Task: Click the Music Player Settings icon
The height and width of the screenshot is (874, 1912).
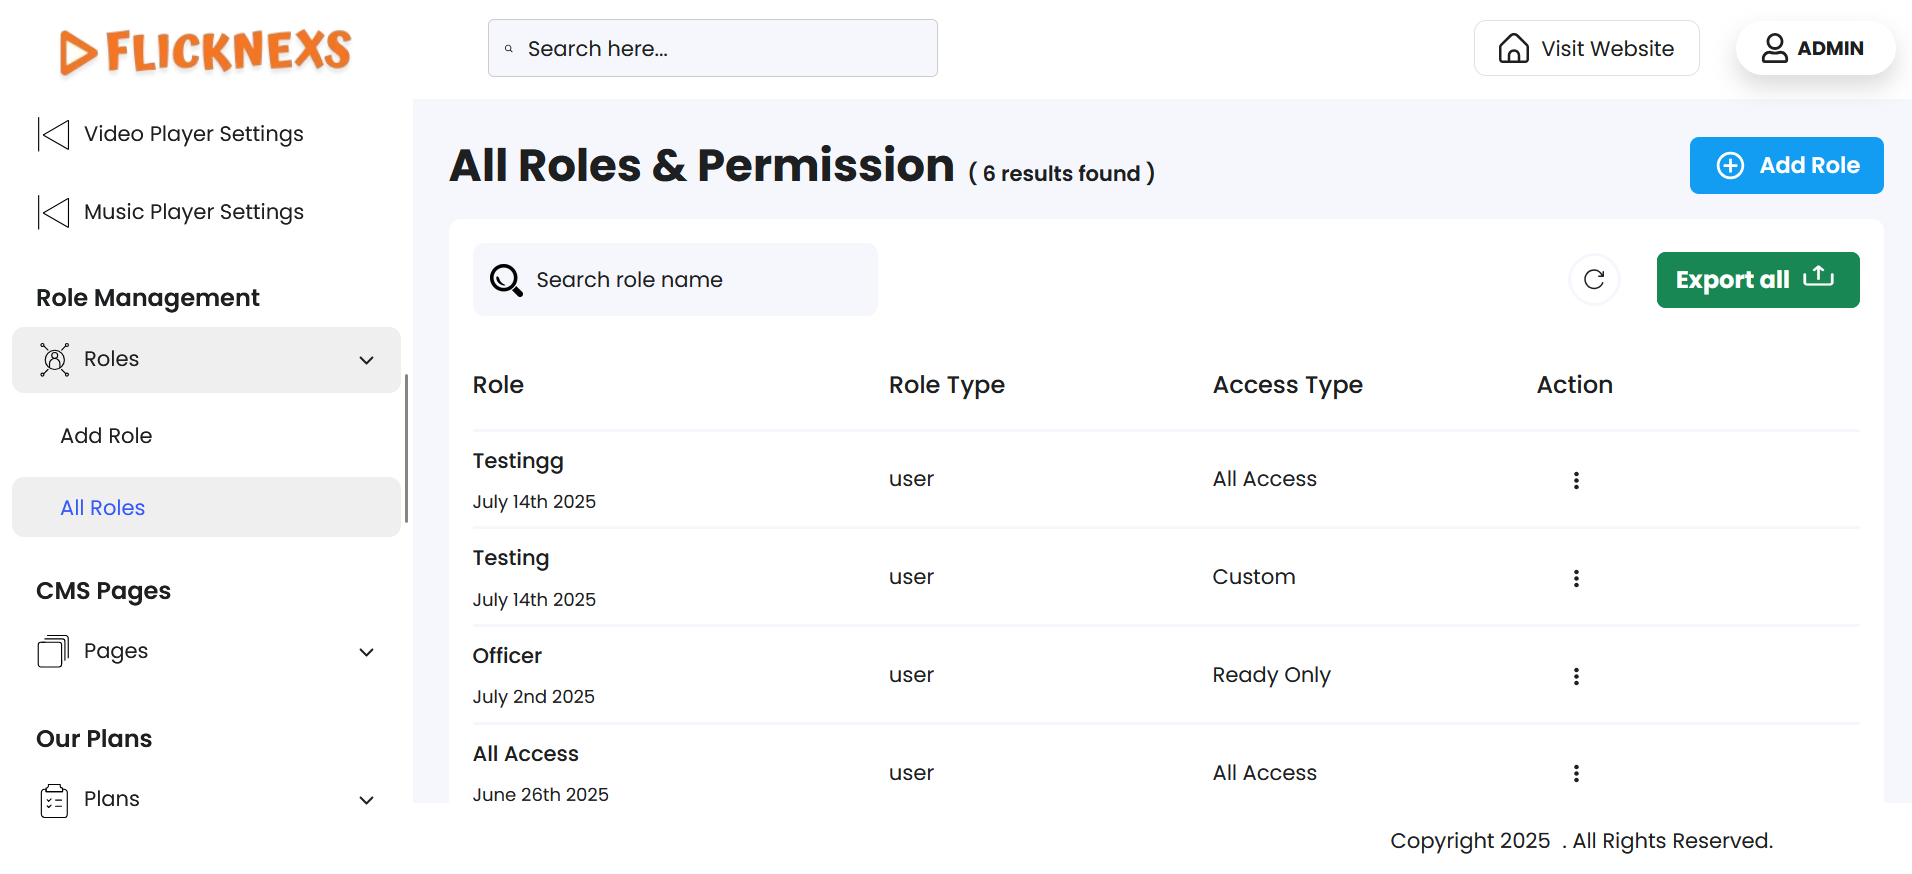Action: click(x=54, y=212)
